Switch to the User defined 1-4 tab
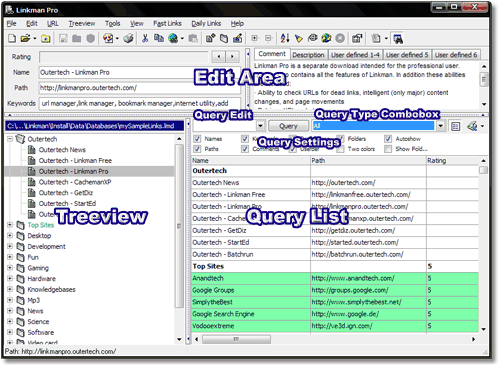500x367 pixels. tap(355, 55)
